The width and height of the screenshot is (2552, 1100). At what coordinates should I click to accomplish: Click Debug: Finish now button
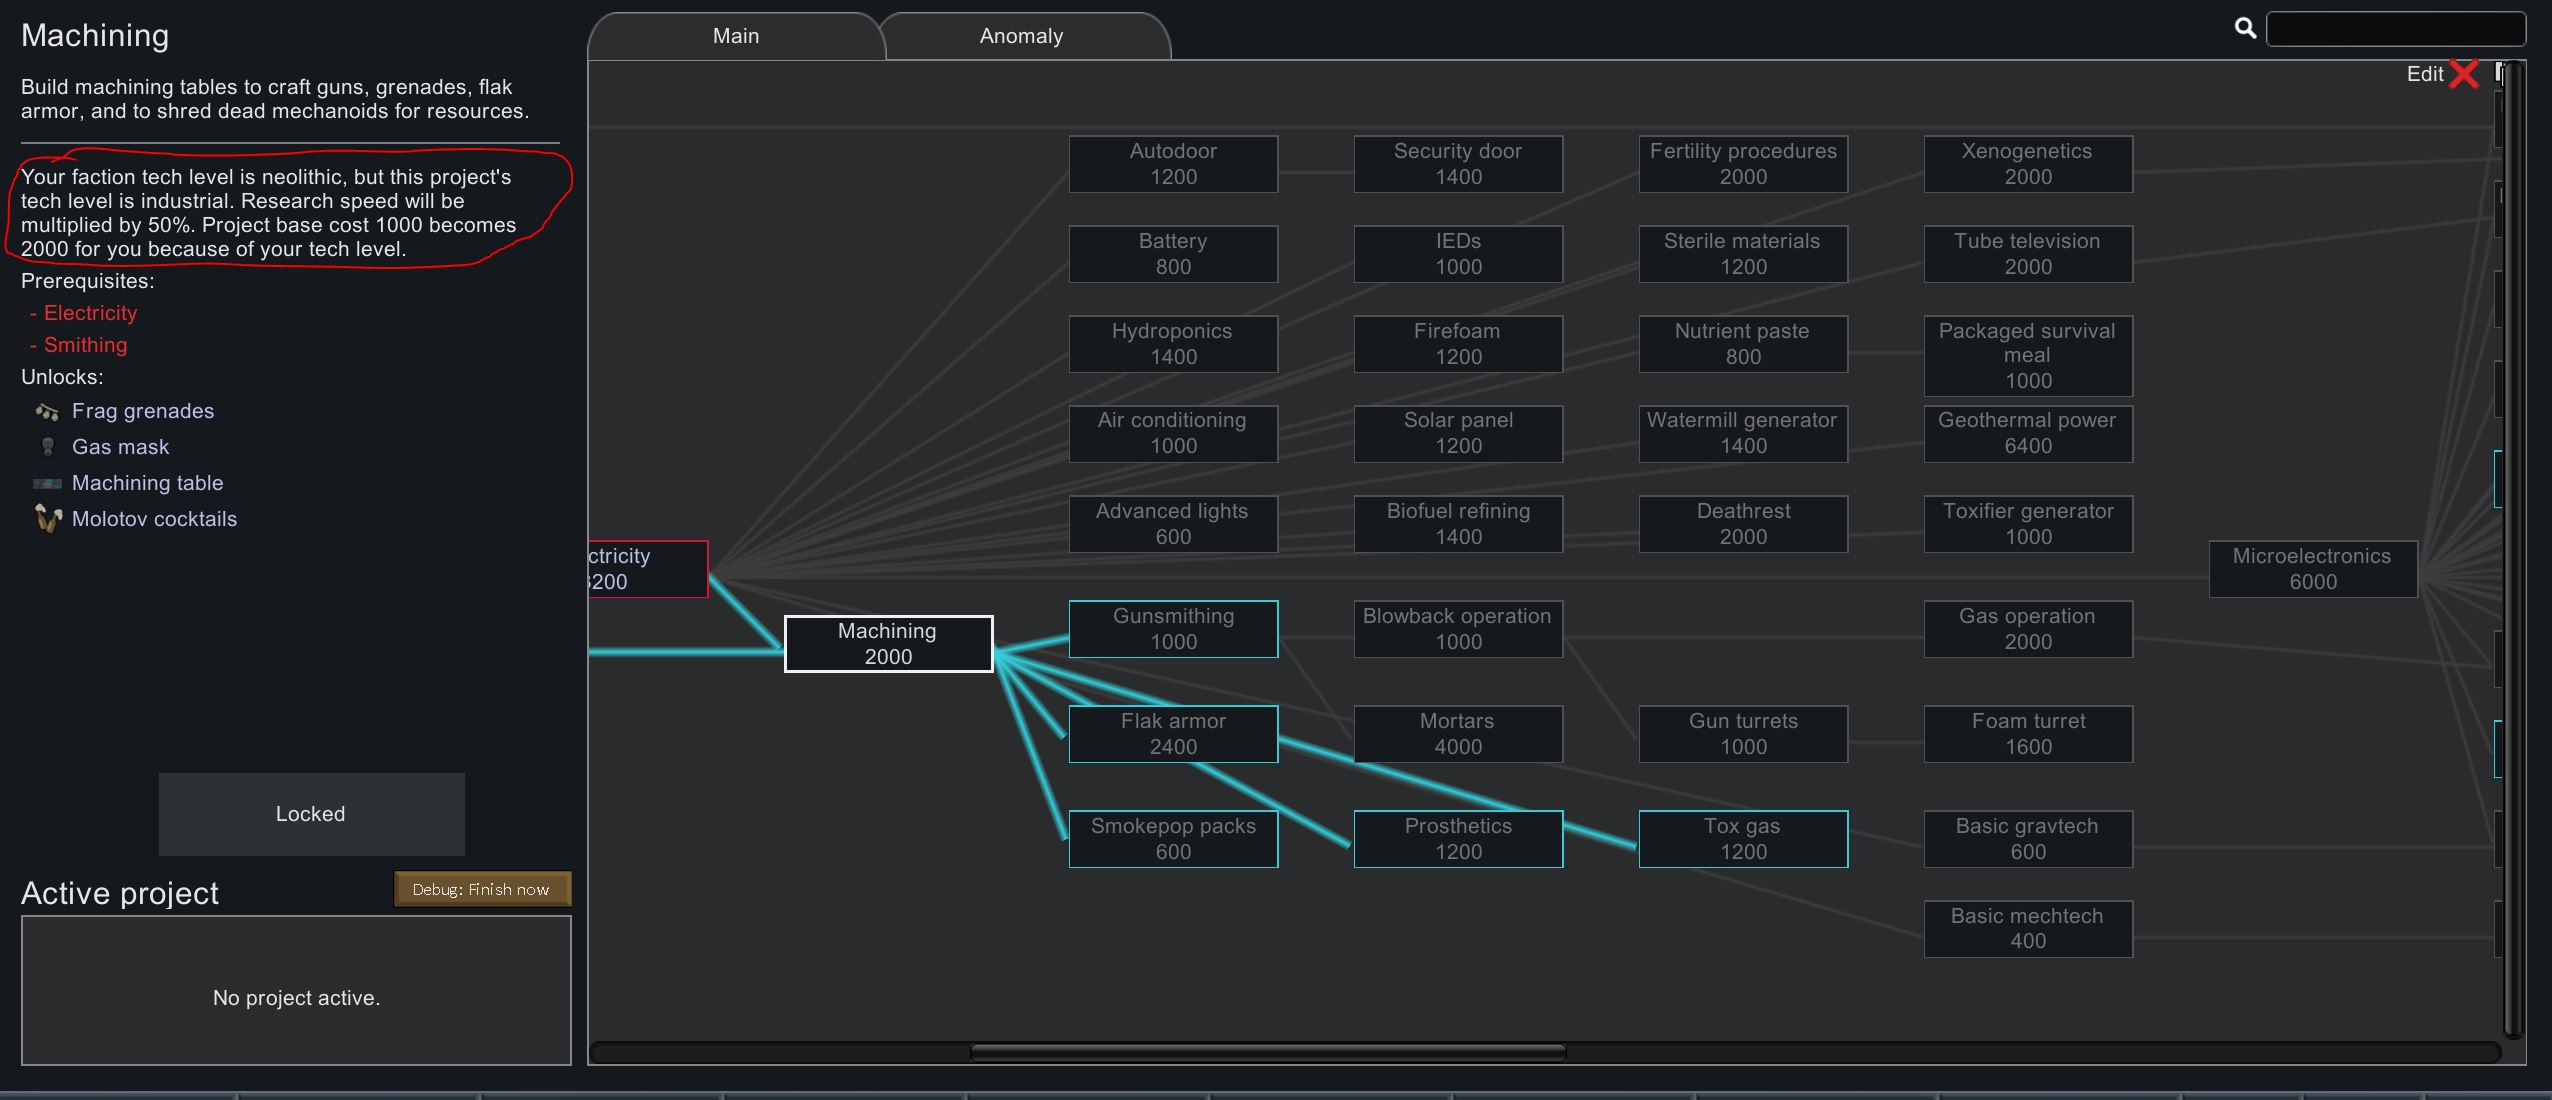pyautogui.click(x=482, y=889)
